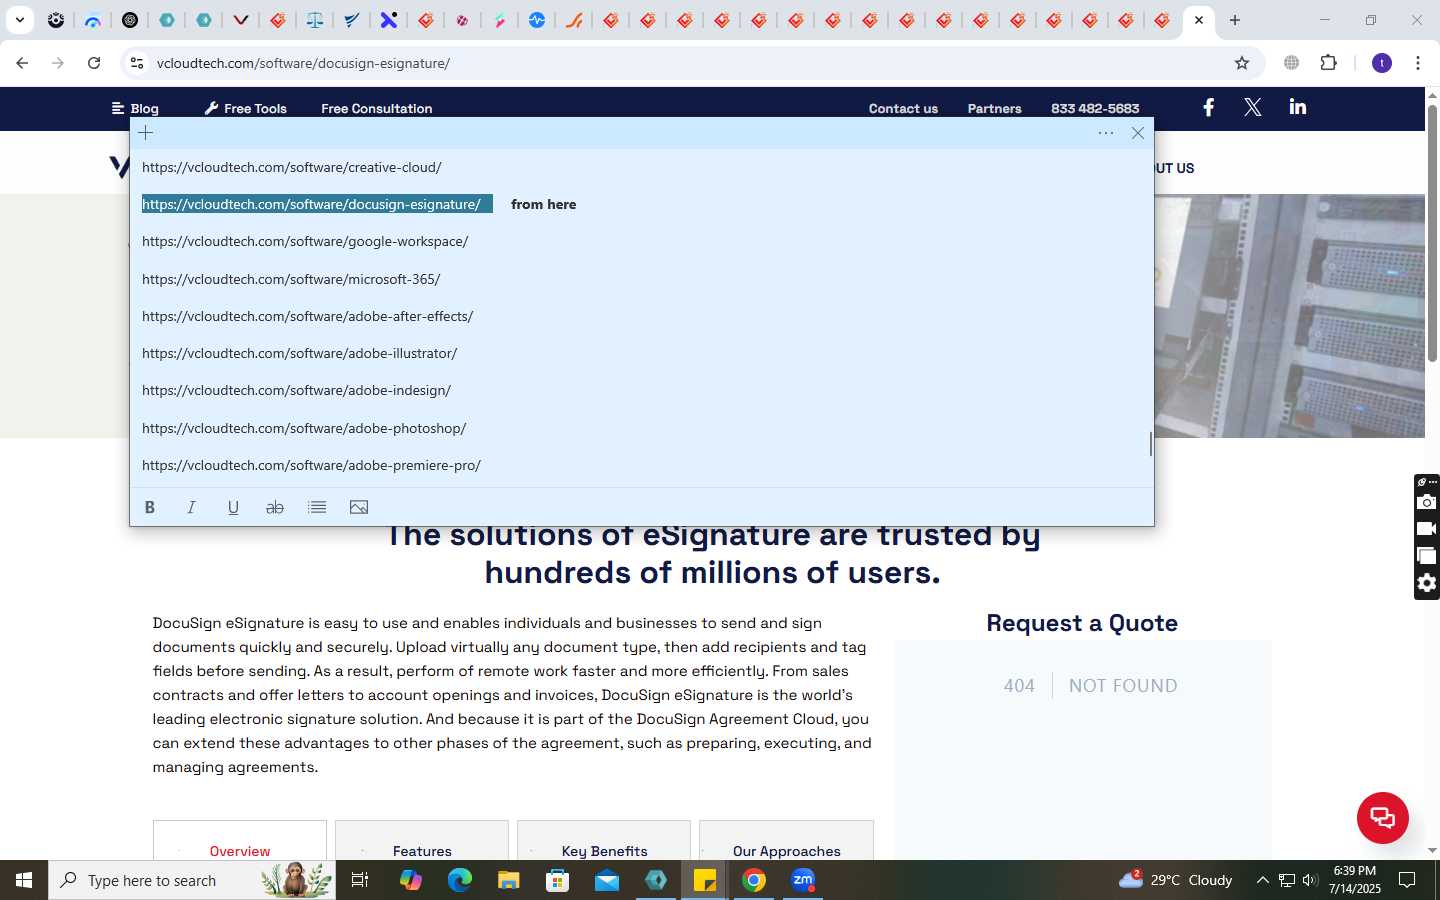1440x900 pixels.
Task: Open Chrome three-dot menu
Action: (1418, 63)
